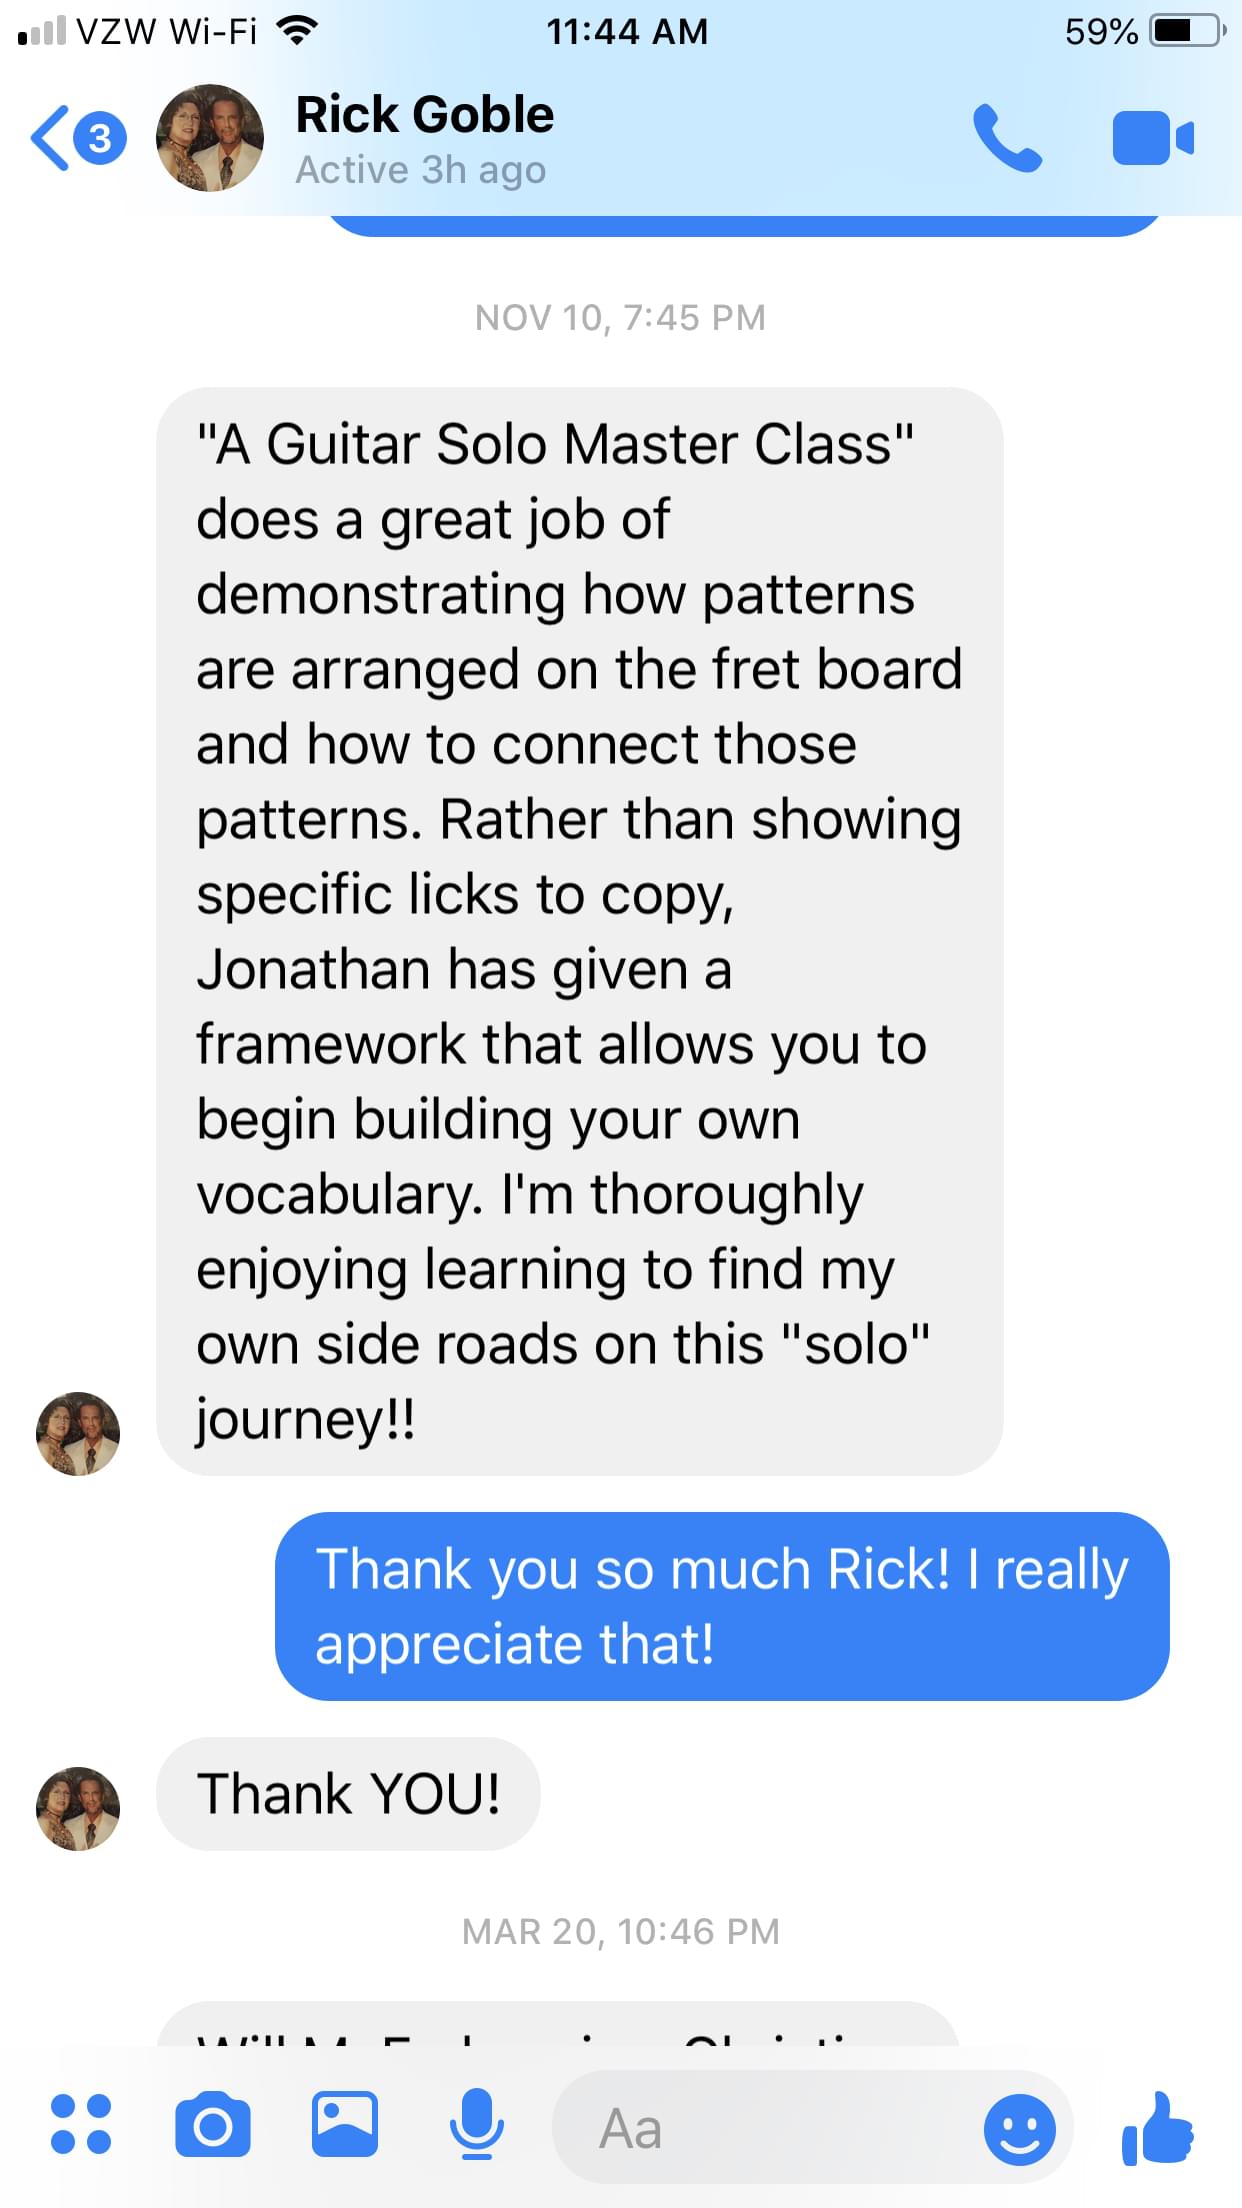This screenshot has height=2208, width=1242.
Task: Start a video call with Rick Goble
Action: [x=1153, y=138]
